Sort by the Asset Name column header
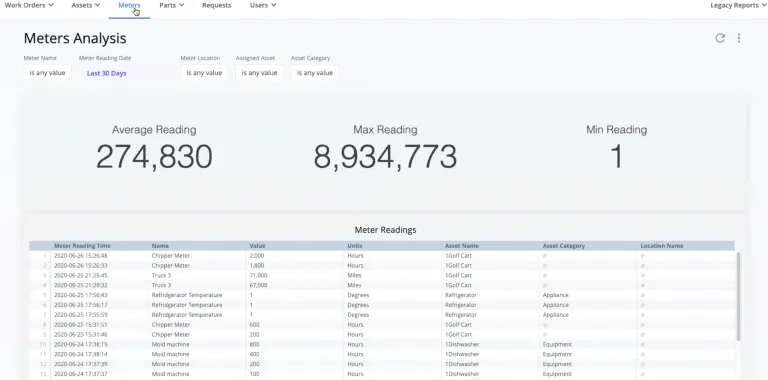The height and width of the screenshot is (380, 768). coord(462,246)
